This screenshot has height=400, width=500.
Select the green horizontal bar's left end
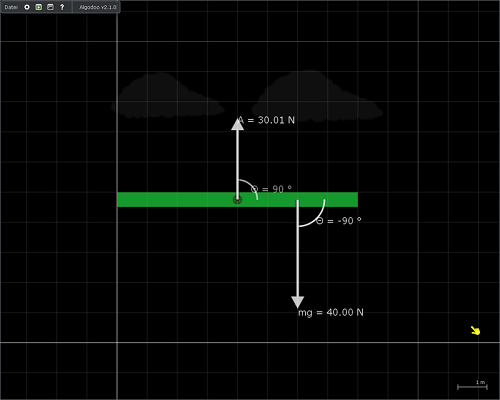coord(122,200)
